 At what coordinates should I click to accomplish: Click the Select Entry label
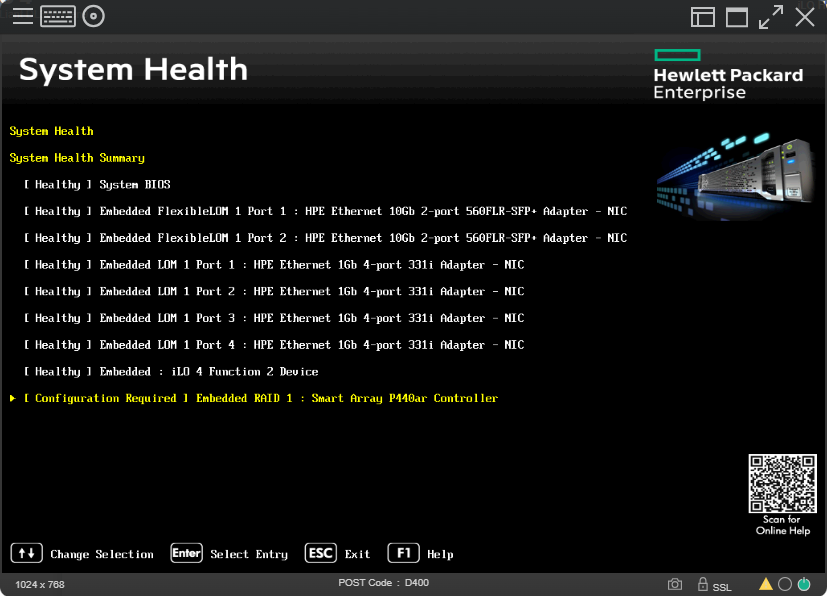[x=249, y=554]
